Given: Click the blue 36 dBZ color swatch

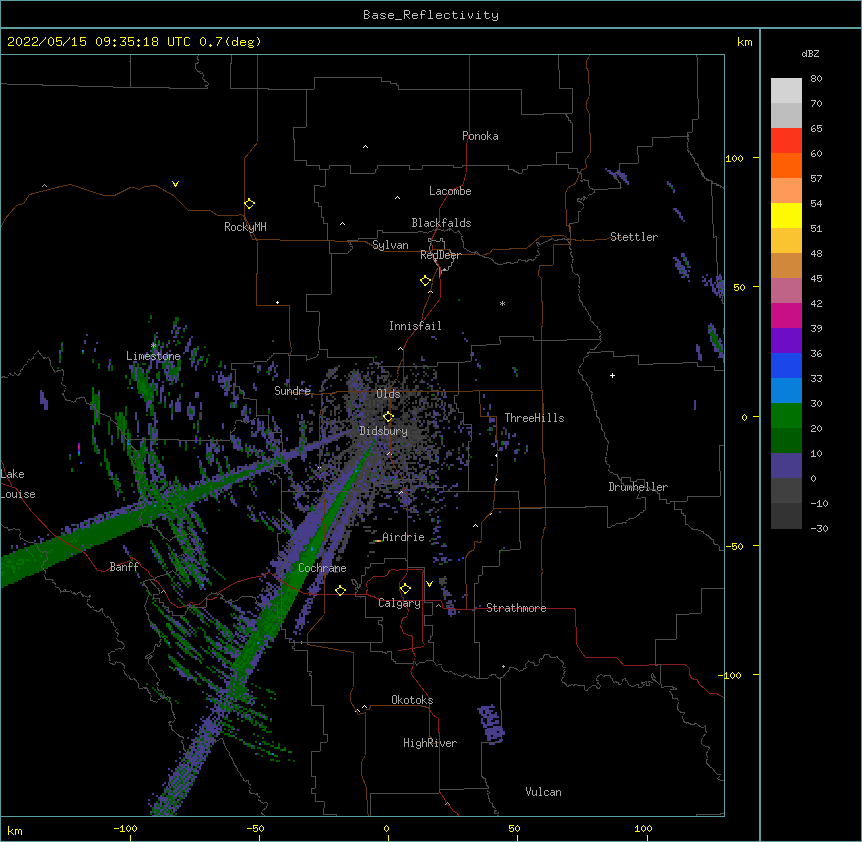Looking at the screenshot, I should tap(786, 365).
